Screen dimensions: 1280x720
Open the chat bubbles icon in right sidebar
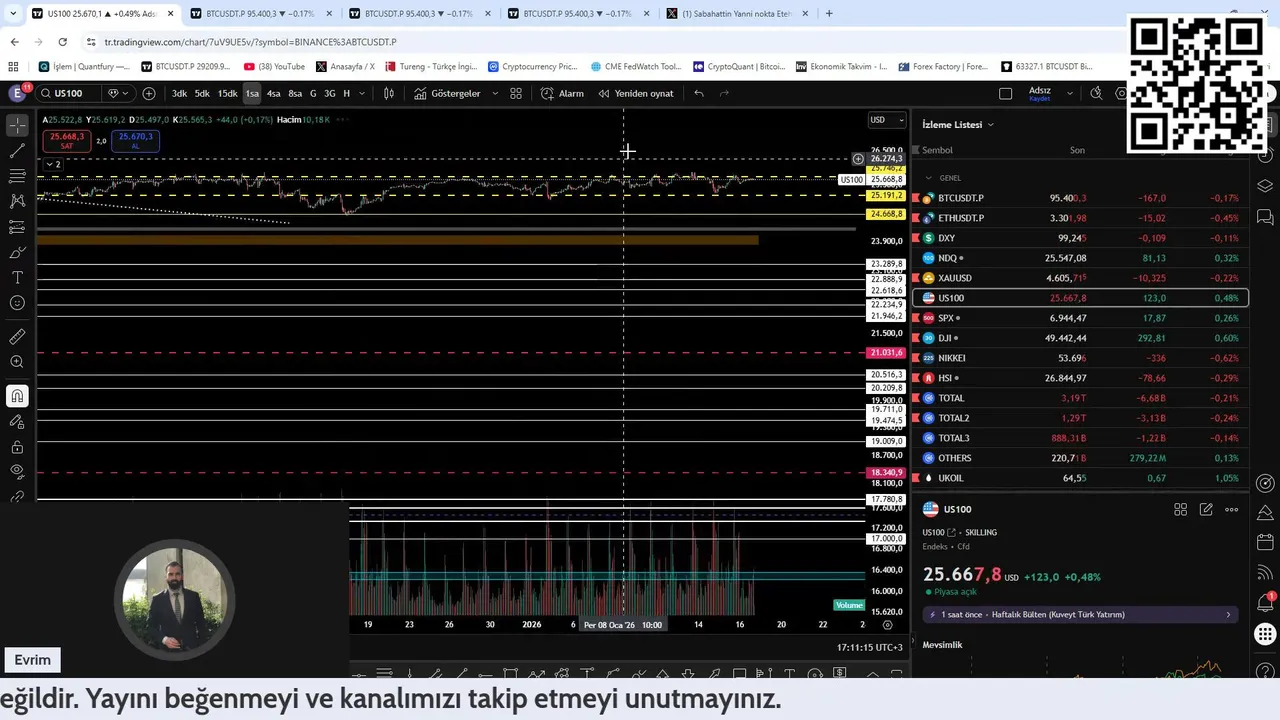click(x=1265, y=216)
